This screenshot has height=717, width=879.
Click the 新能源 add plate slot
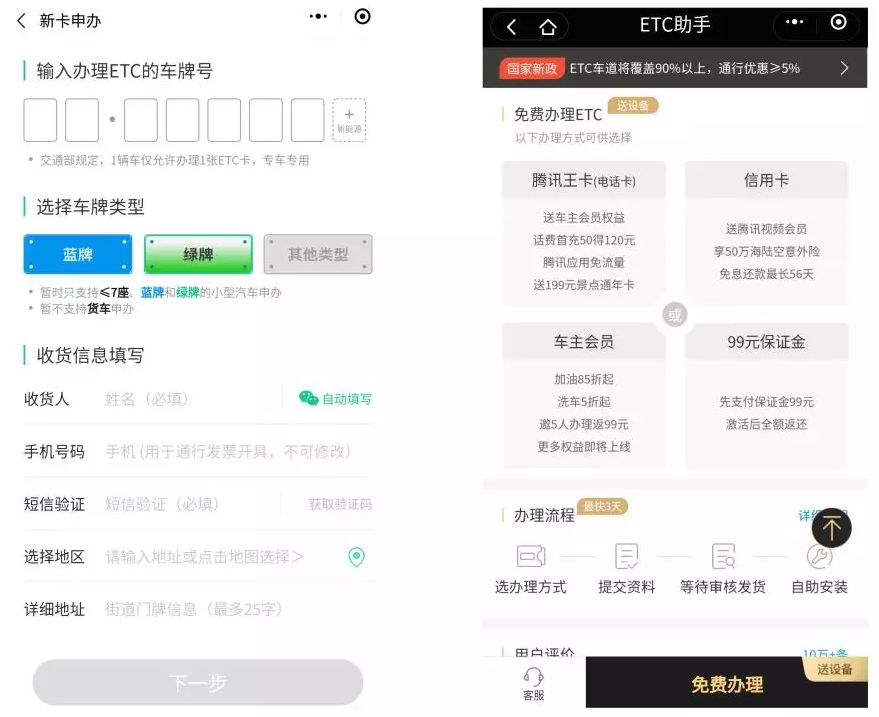(x=351, y=120)
